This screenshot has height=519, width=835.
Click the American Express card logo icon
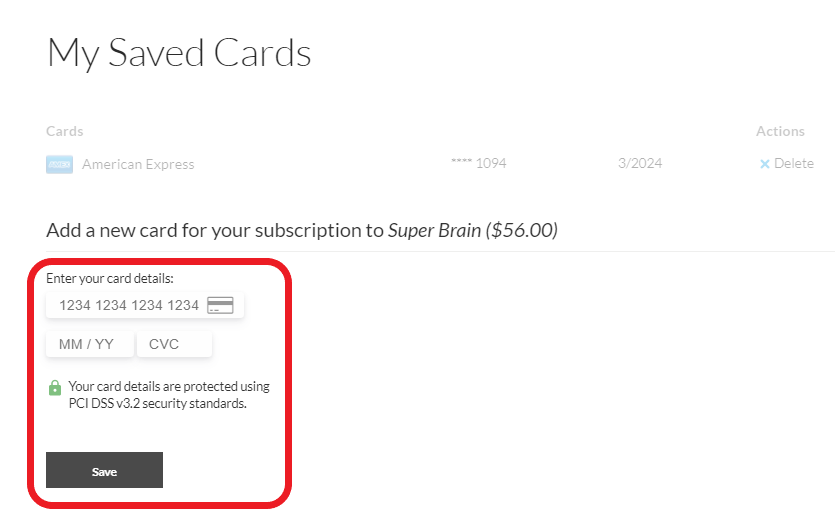(59, 165)
